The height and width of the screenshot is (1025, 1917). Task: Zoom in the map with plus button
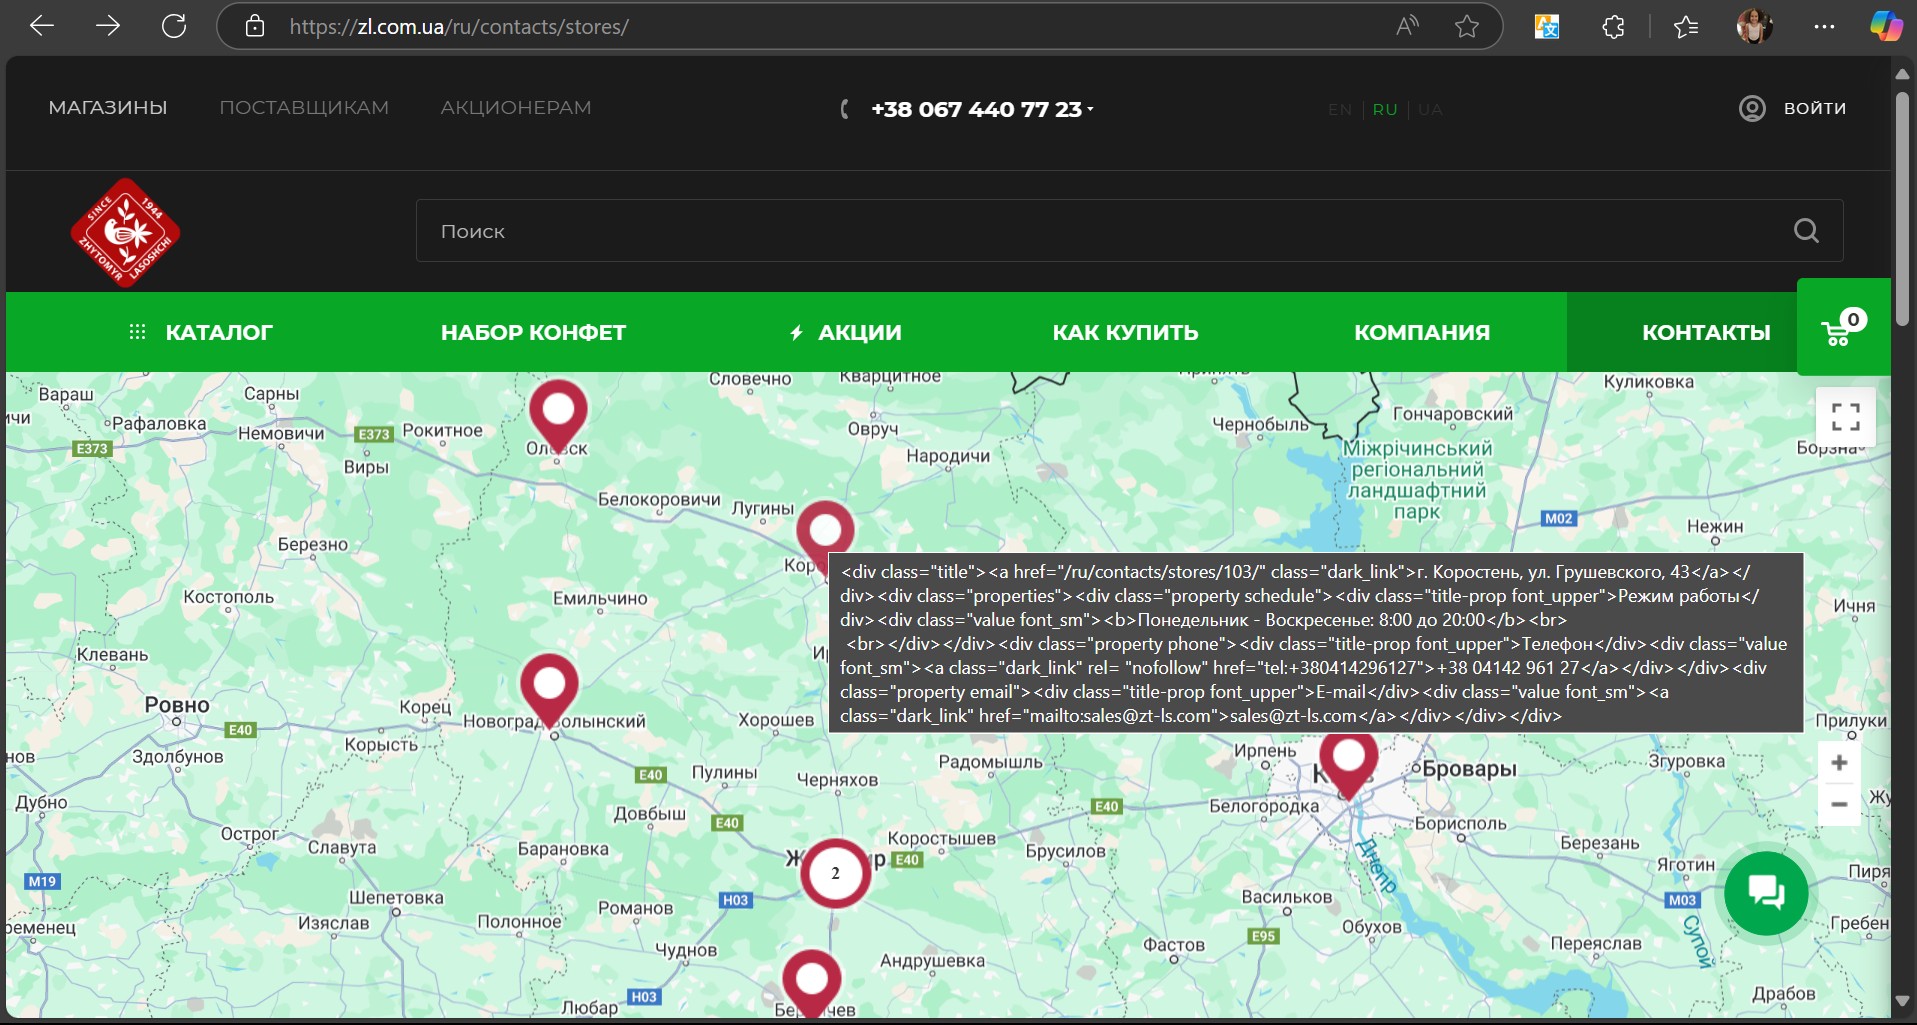point(1838,763)
